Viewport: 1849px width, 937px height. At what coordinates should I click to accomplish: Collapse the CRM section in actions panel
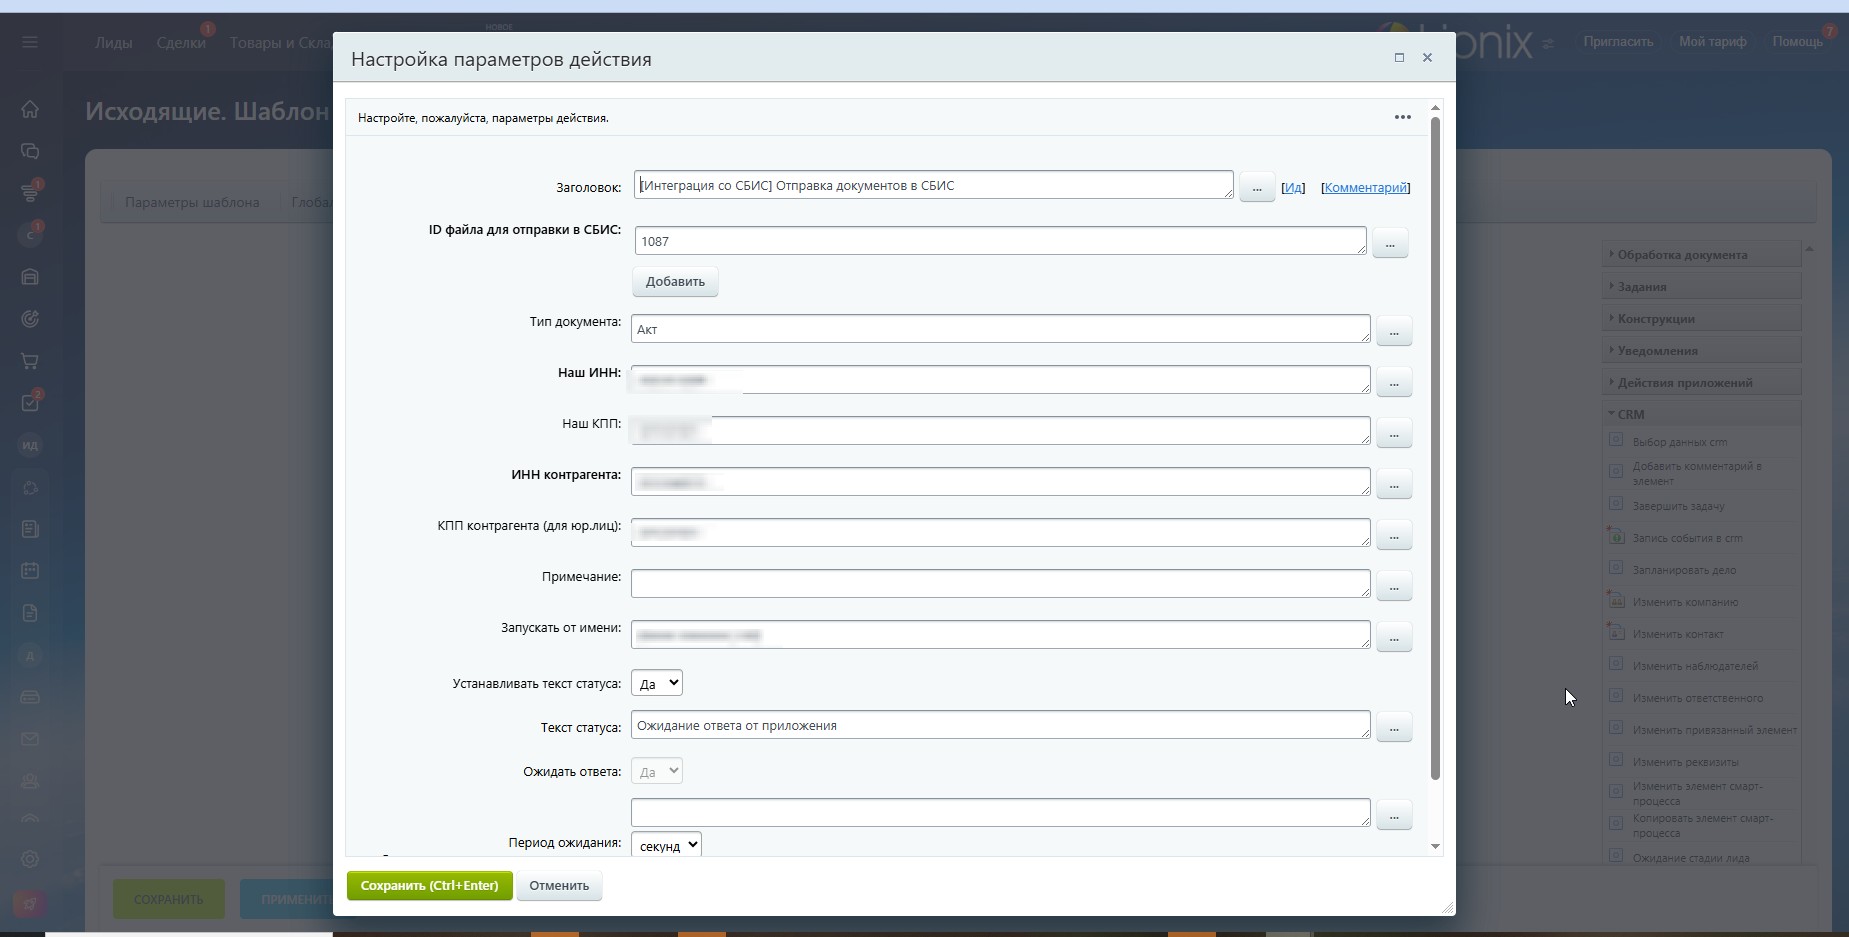(1630, 414)
